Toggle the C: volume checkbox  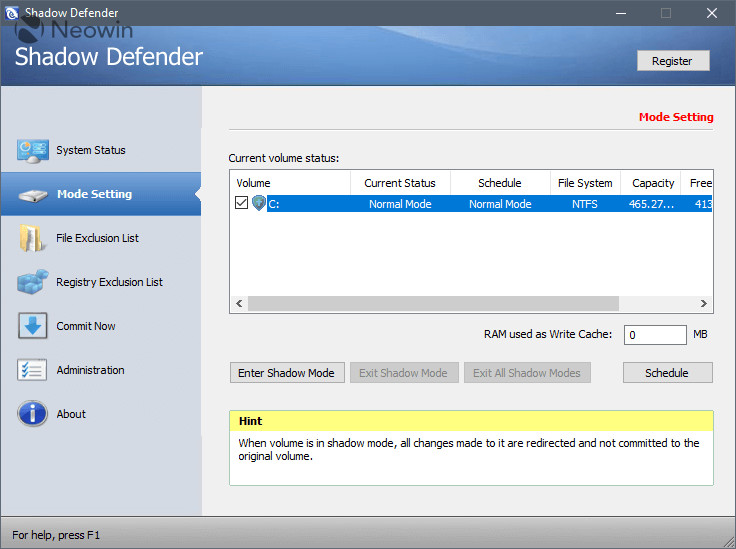click(x=241, y=203)
